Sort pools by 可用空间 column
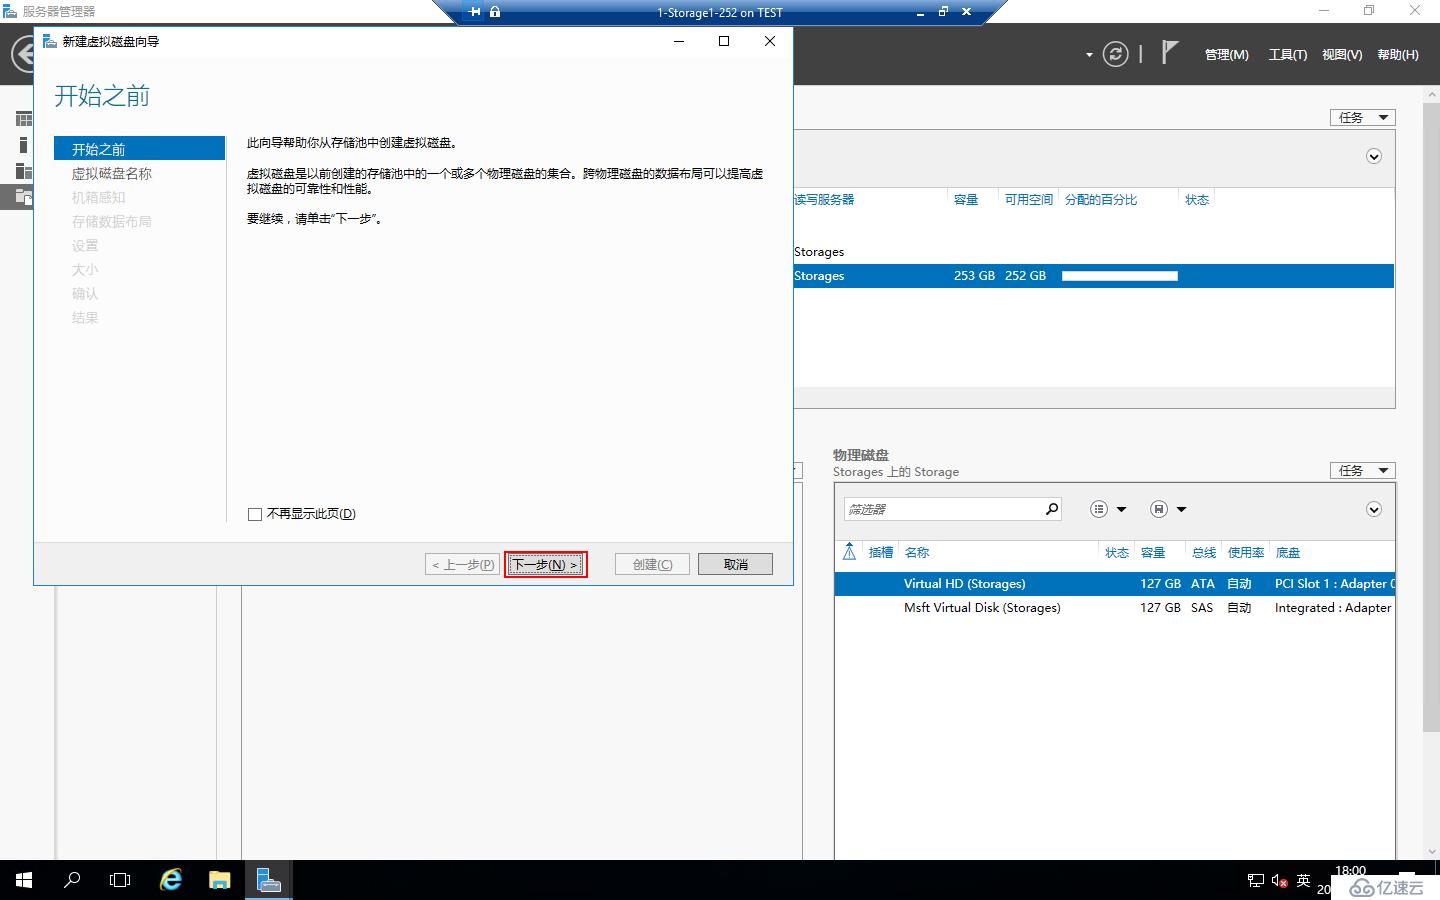The height and width of the screenshot is (900, 1440). pyautogui.click(x=1028, y=199)
